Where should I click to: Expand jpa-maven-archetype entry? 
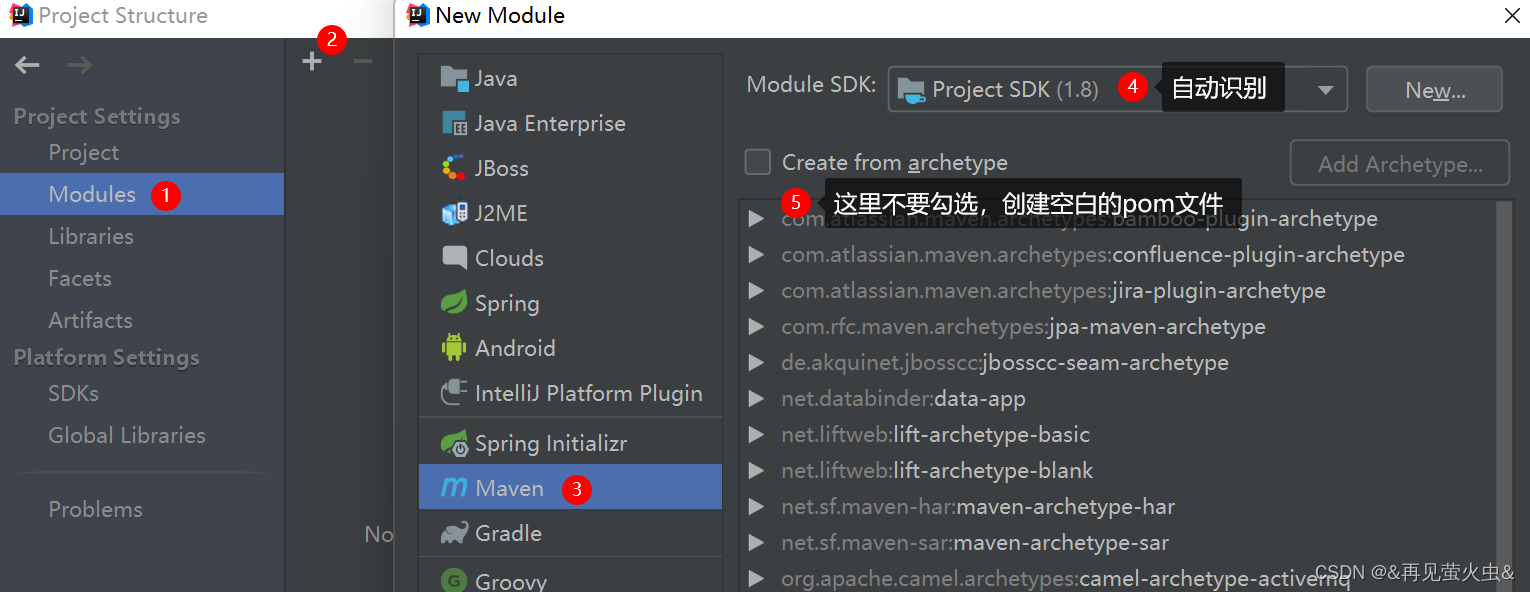tap(758, 327)
